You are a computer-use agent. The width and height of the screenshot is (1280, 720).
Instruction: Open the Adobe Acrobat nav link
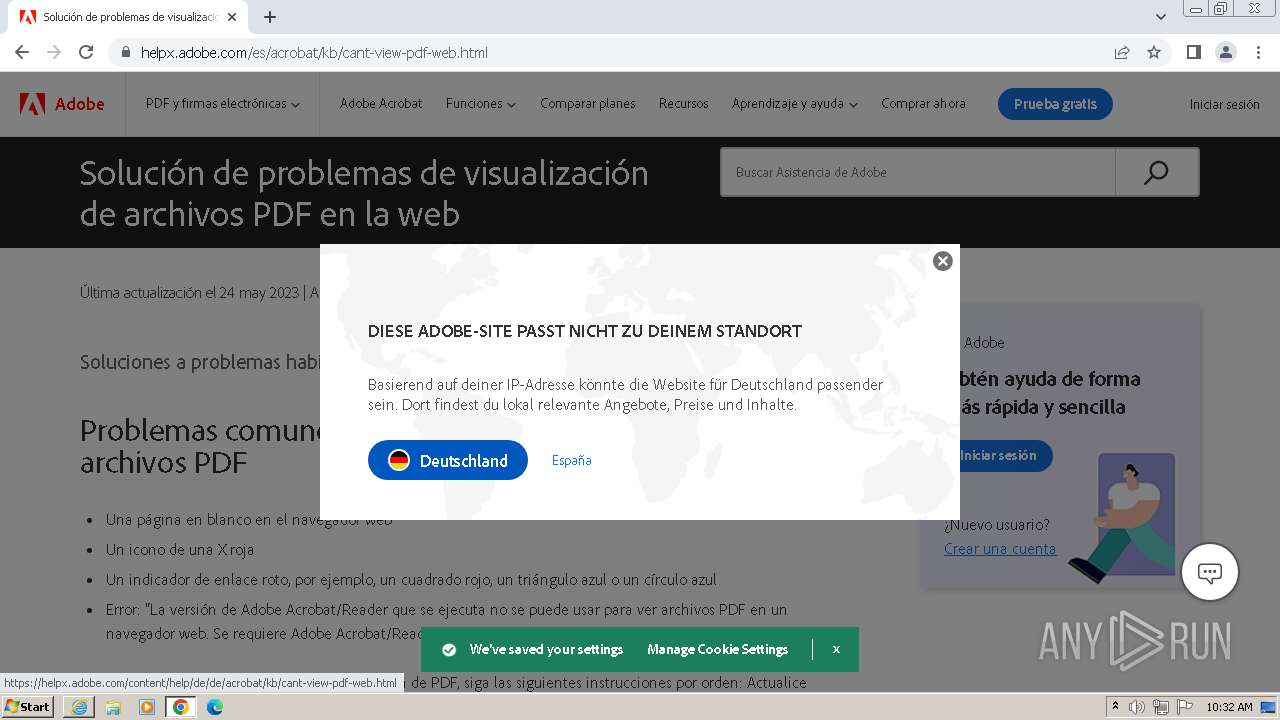[381, 104]
